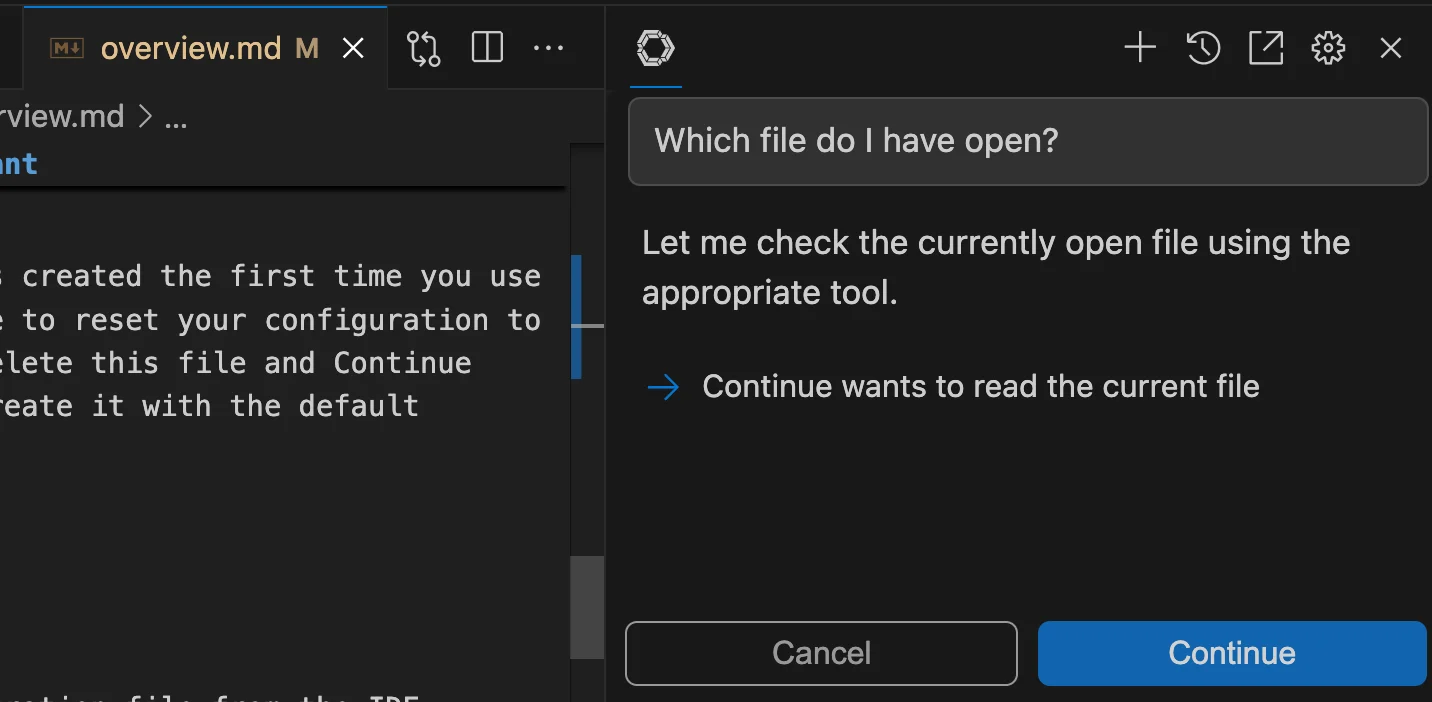Click the Markdown file icon on overview.md tab
The height and width of the screenshot is (702, 1432).
[67, 48]
